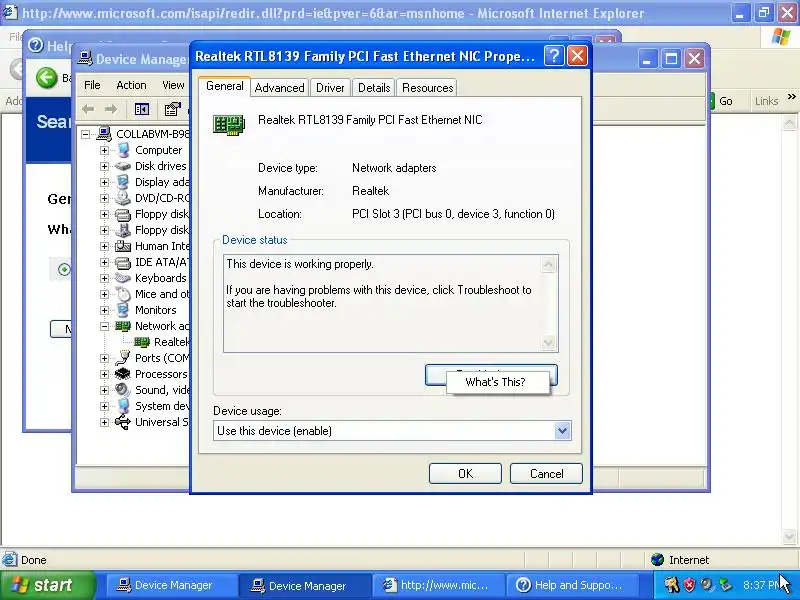Select the DVD/CD-ROM drives icon
Viewport: 800px width, 600px height.
point(123,198)
